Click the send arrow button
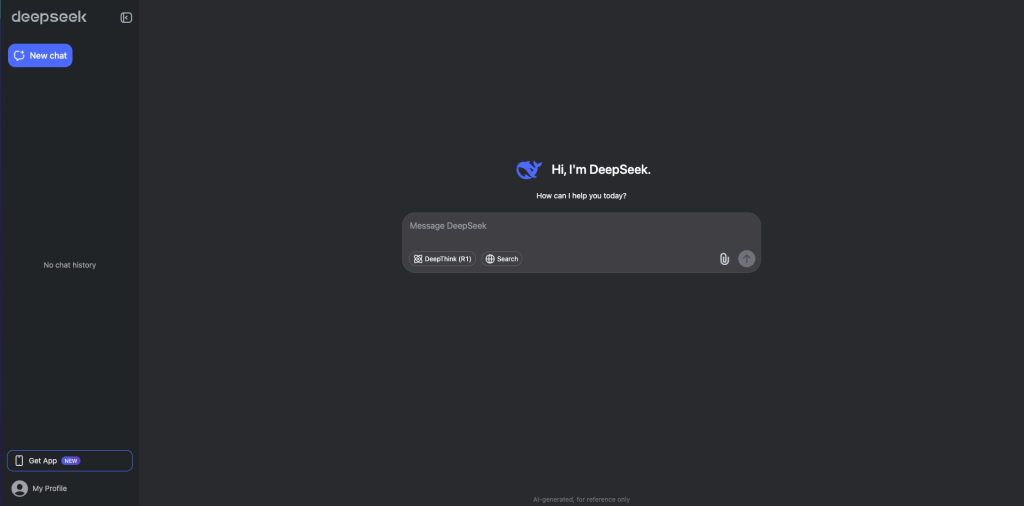This screenshot has width=1024, height=506. click(x=746, y=259)
